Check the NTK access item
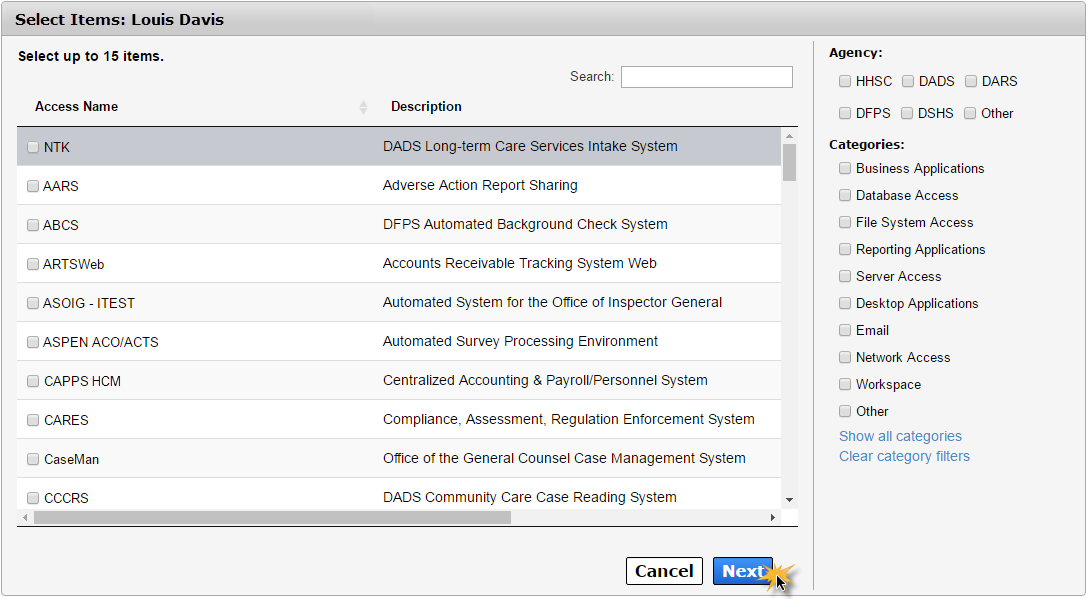Screen dimensions: 1089x599 pos(33,147)
